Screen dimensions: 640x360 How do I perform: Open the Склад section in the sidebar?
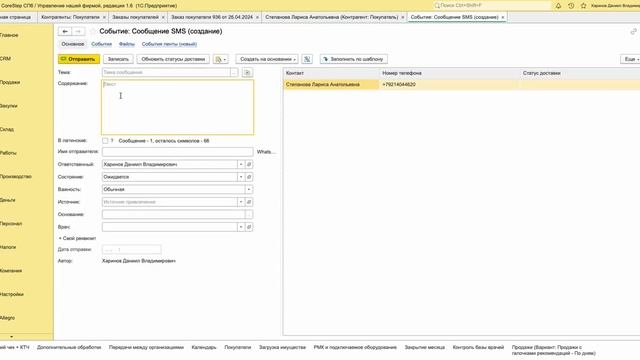(7, 129)
